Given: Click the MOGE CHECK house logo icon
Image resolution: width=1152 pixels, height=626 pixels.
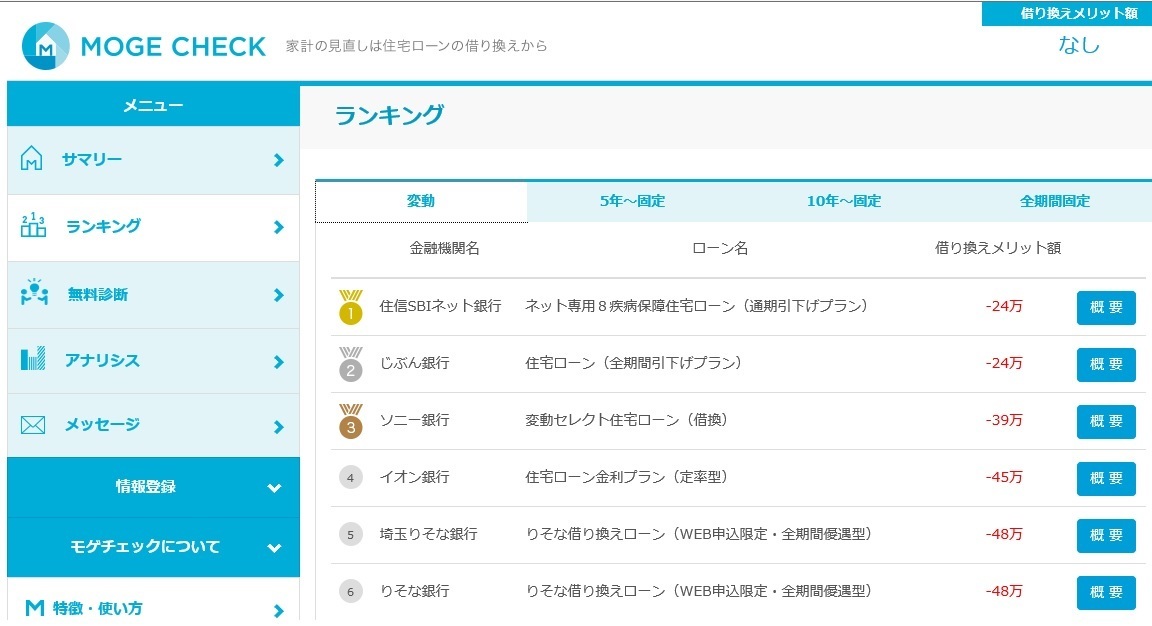Looking at the screenshot, I should [x=46, y=46].
